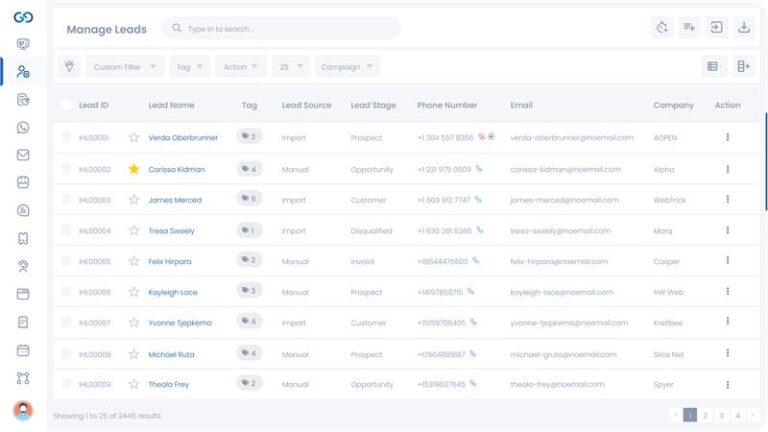Click email michael-gruta@noemail.com
Image resolution: width=768 pixels, height=432 pixels.
click(x=563, y=354)
